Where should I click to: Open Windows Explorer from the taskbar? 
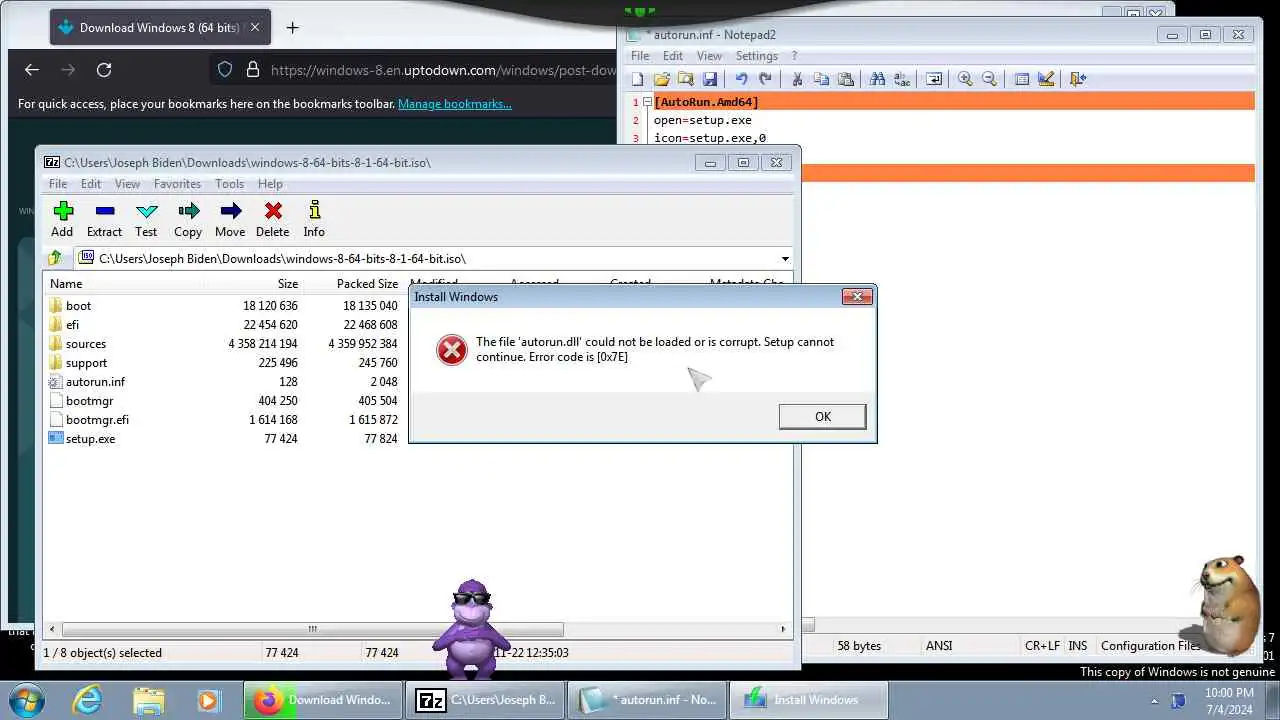click(x=148, y=700)
